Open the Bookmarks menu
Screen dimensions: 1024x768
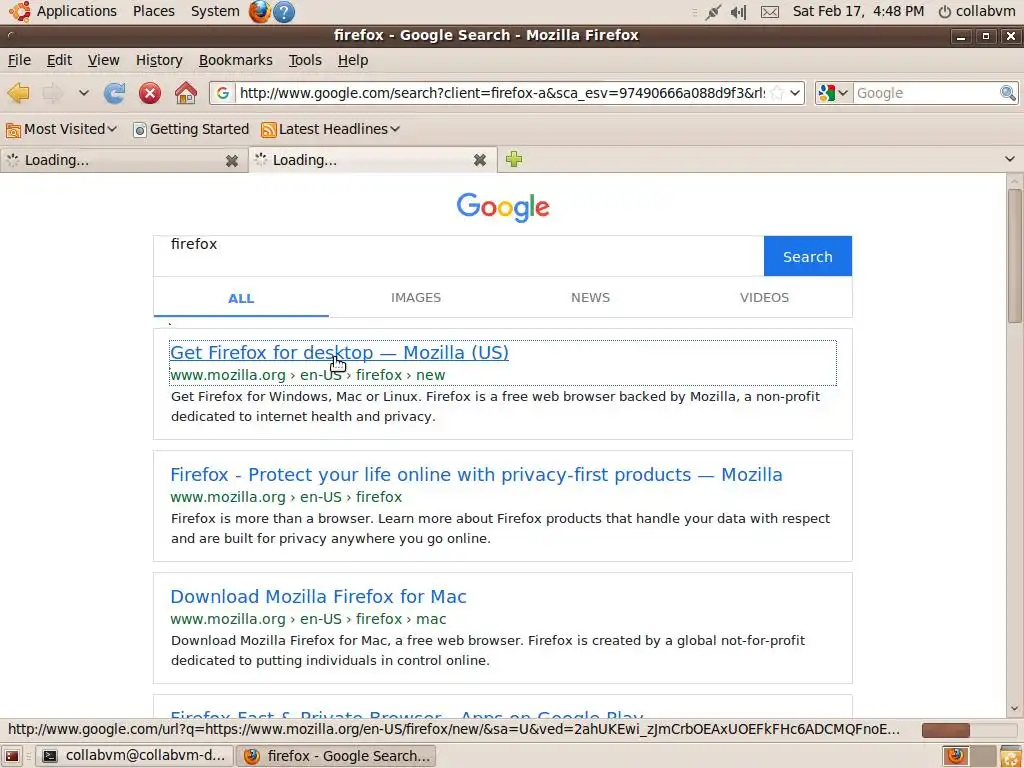click(236, 60)
